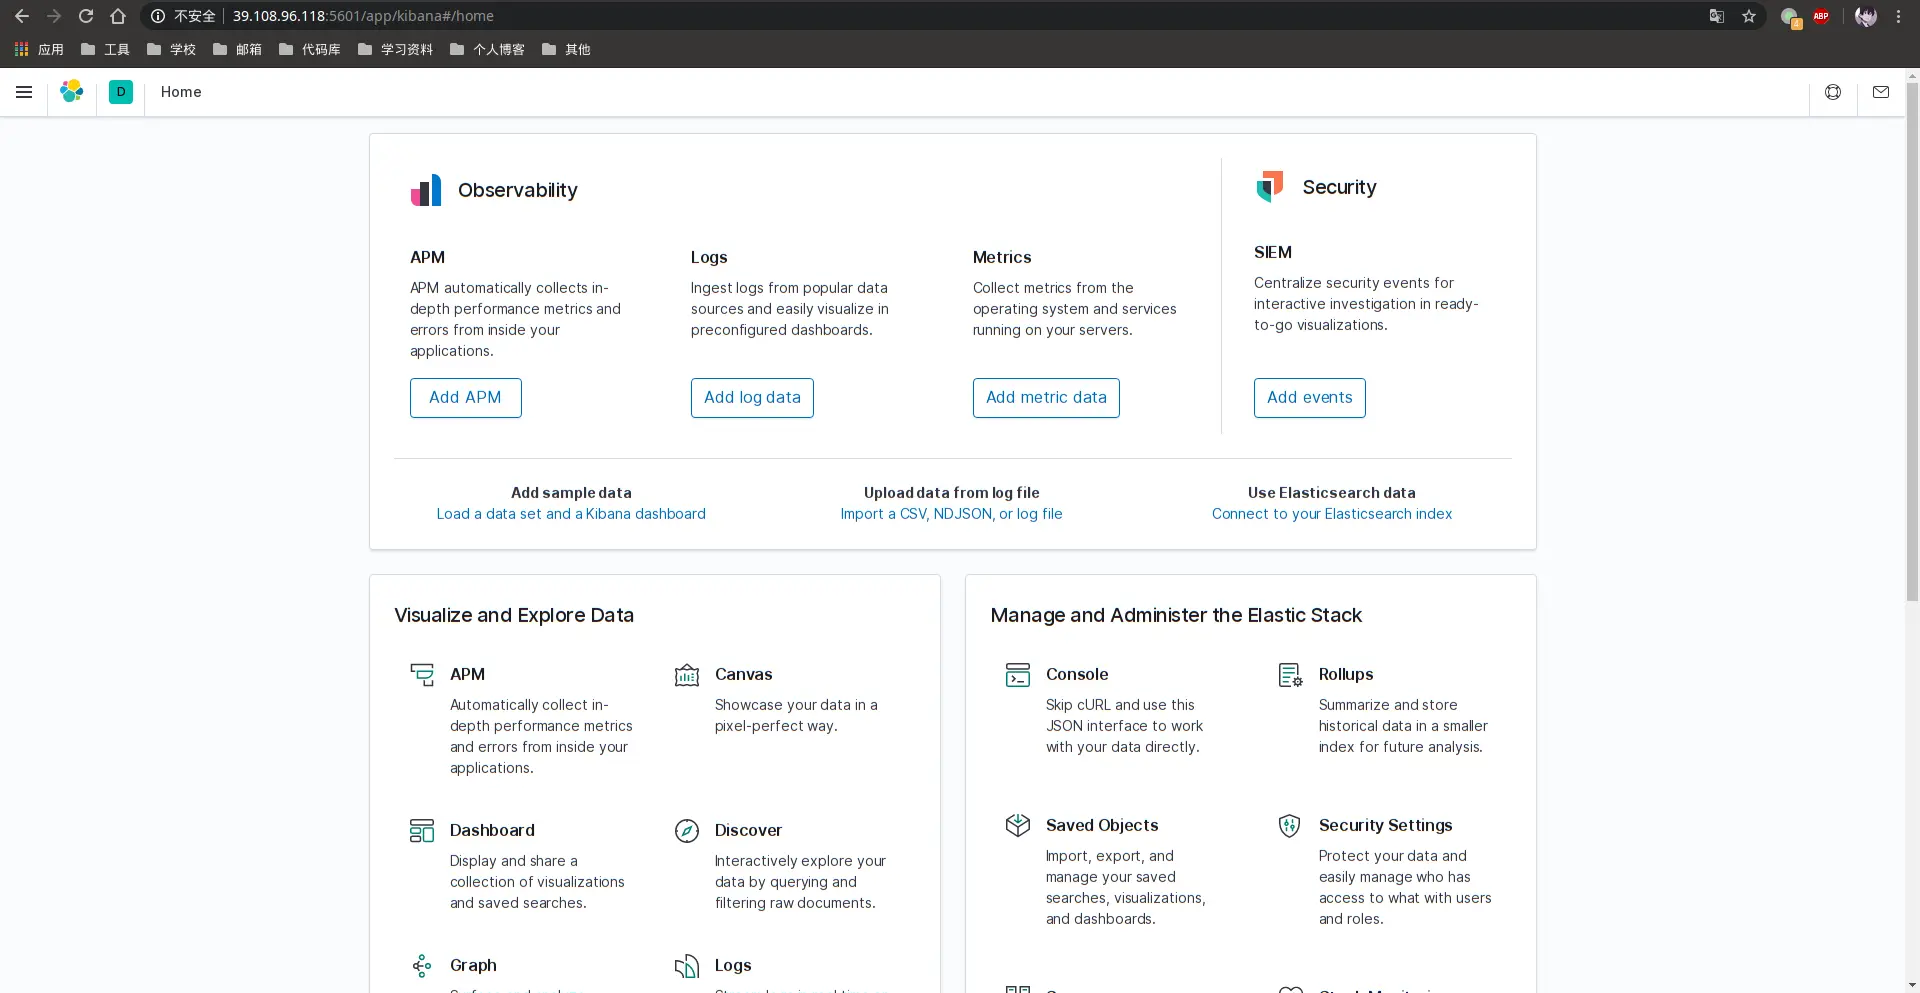
Task: Open the Discover compass icon
Action: point(687,831)
